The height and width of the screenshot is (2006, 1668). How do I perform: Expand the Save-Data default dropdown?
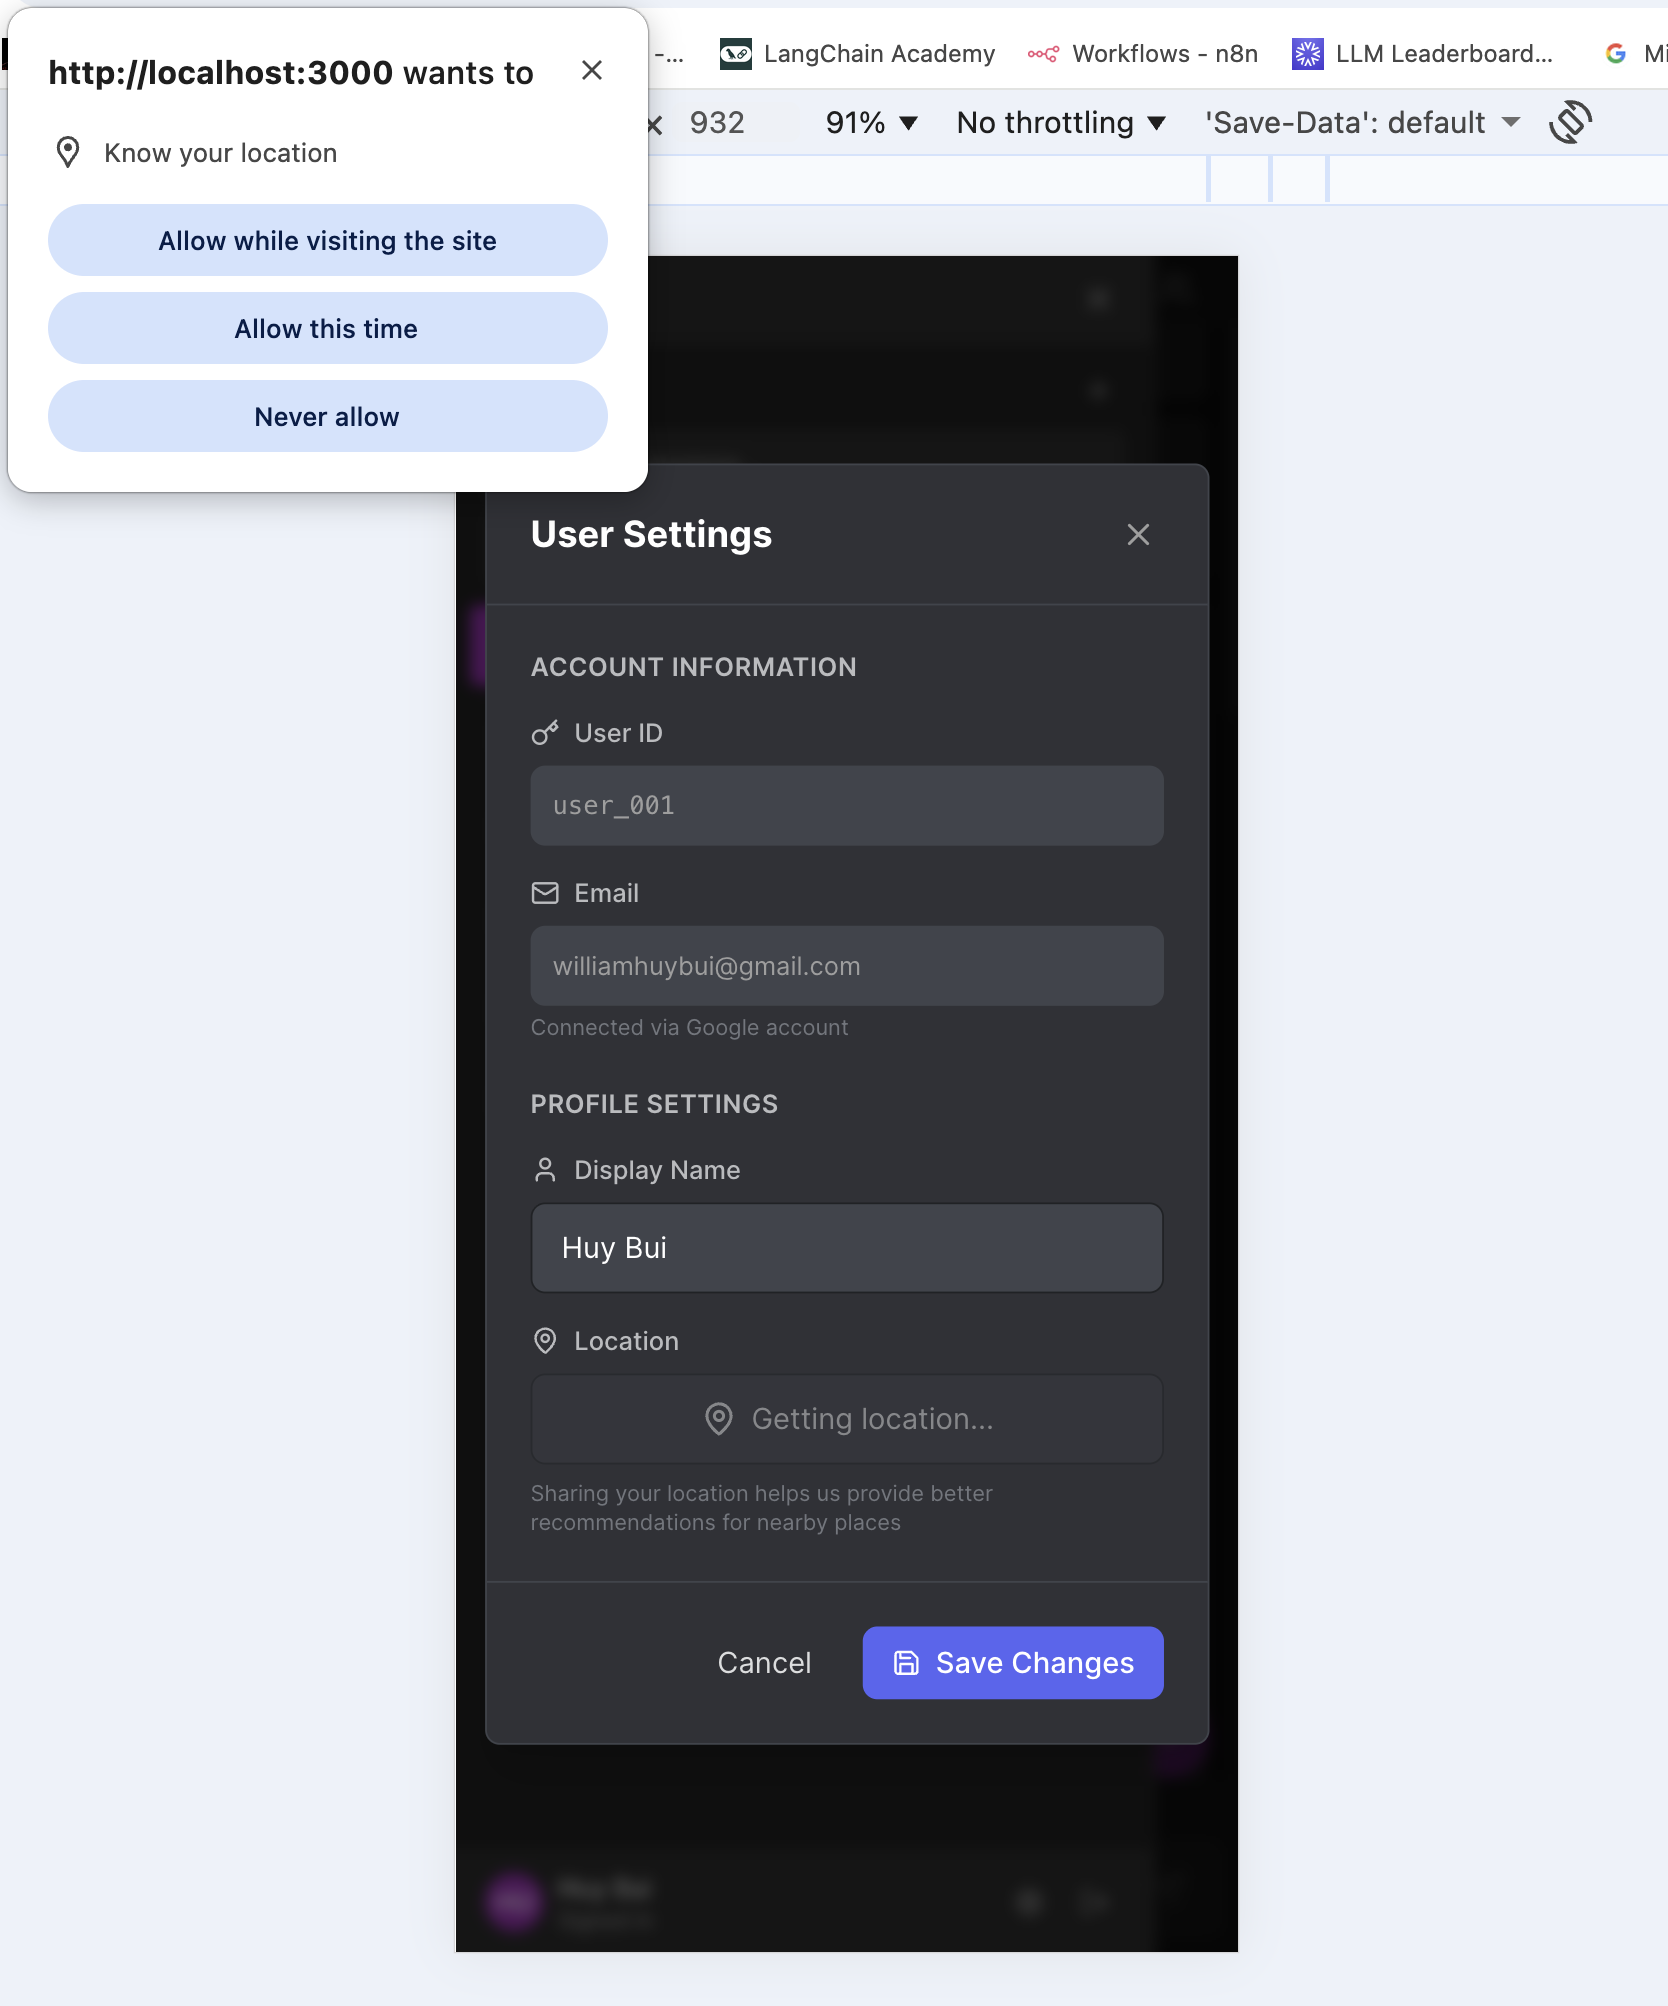point(1363,123)
